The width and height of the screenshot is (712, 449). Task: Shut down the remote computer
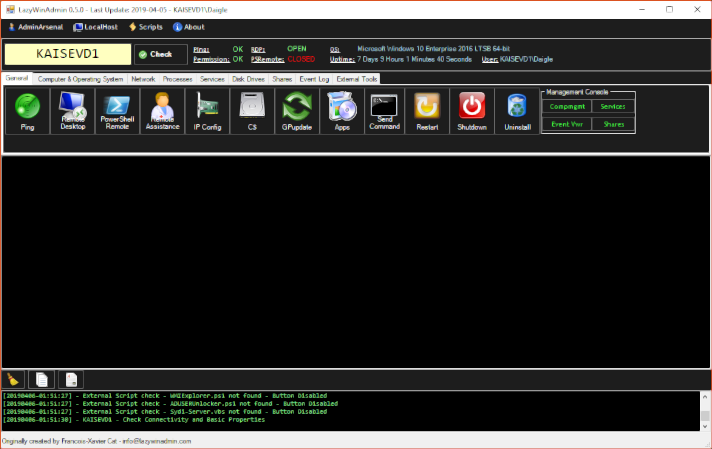(472, 111)
